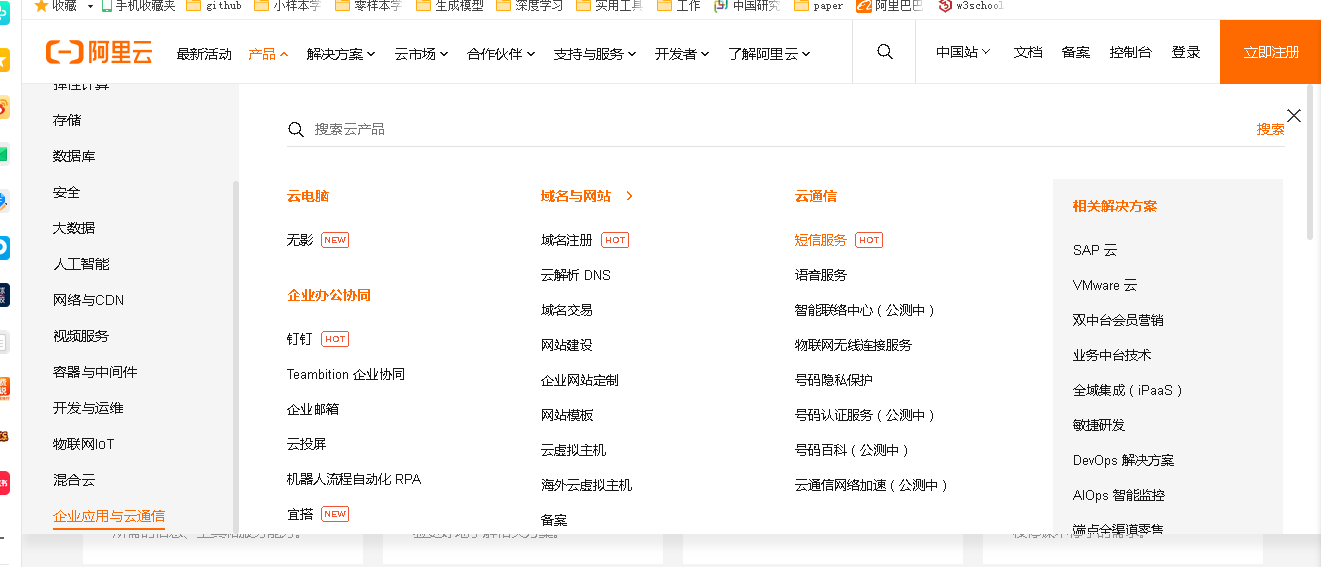Open the paper bookmark folder

[x=819, y=5]
